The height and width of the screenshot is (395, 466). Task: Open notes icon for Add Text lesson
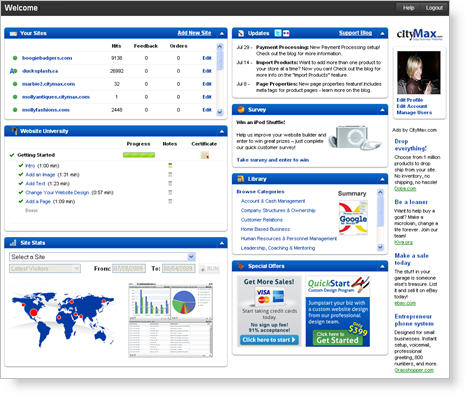tap(170, 183)
